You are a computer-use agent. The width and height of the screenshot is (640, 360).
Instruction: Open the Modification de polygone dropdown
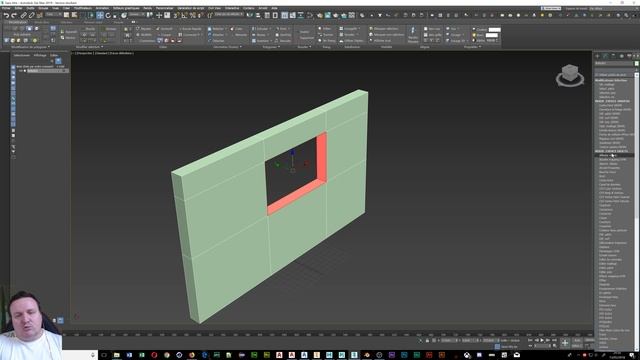pos(30,47)
